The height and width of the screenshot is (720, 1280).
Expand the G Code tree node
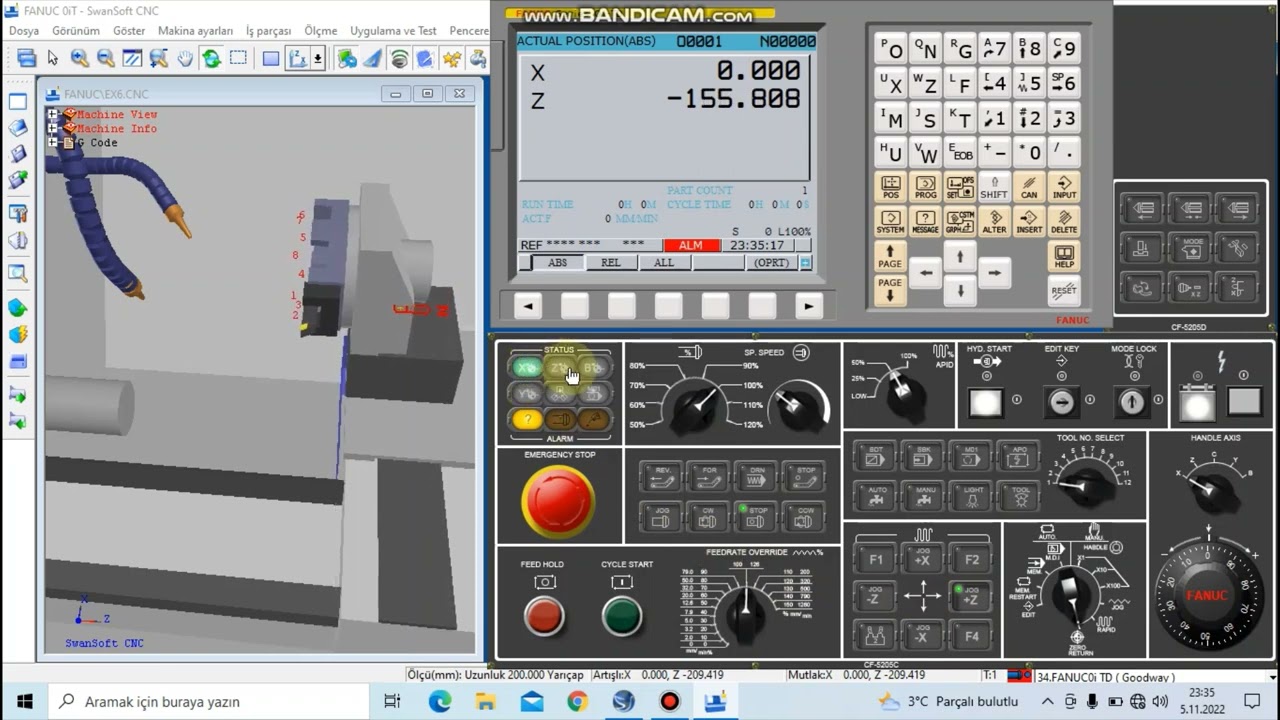(x=53, y=143)
